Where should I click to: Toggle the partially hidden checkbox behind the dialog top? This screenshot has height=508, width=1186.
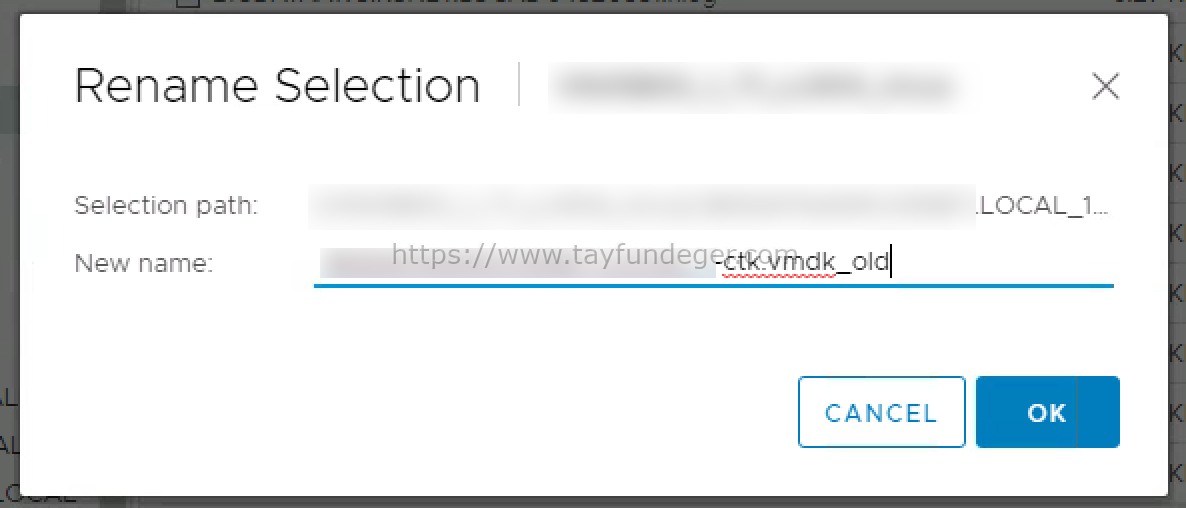pyautogui.click(x=188, y=3)
